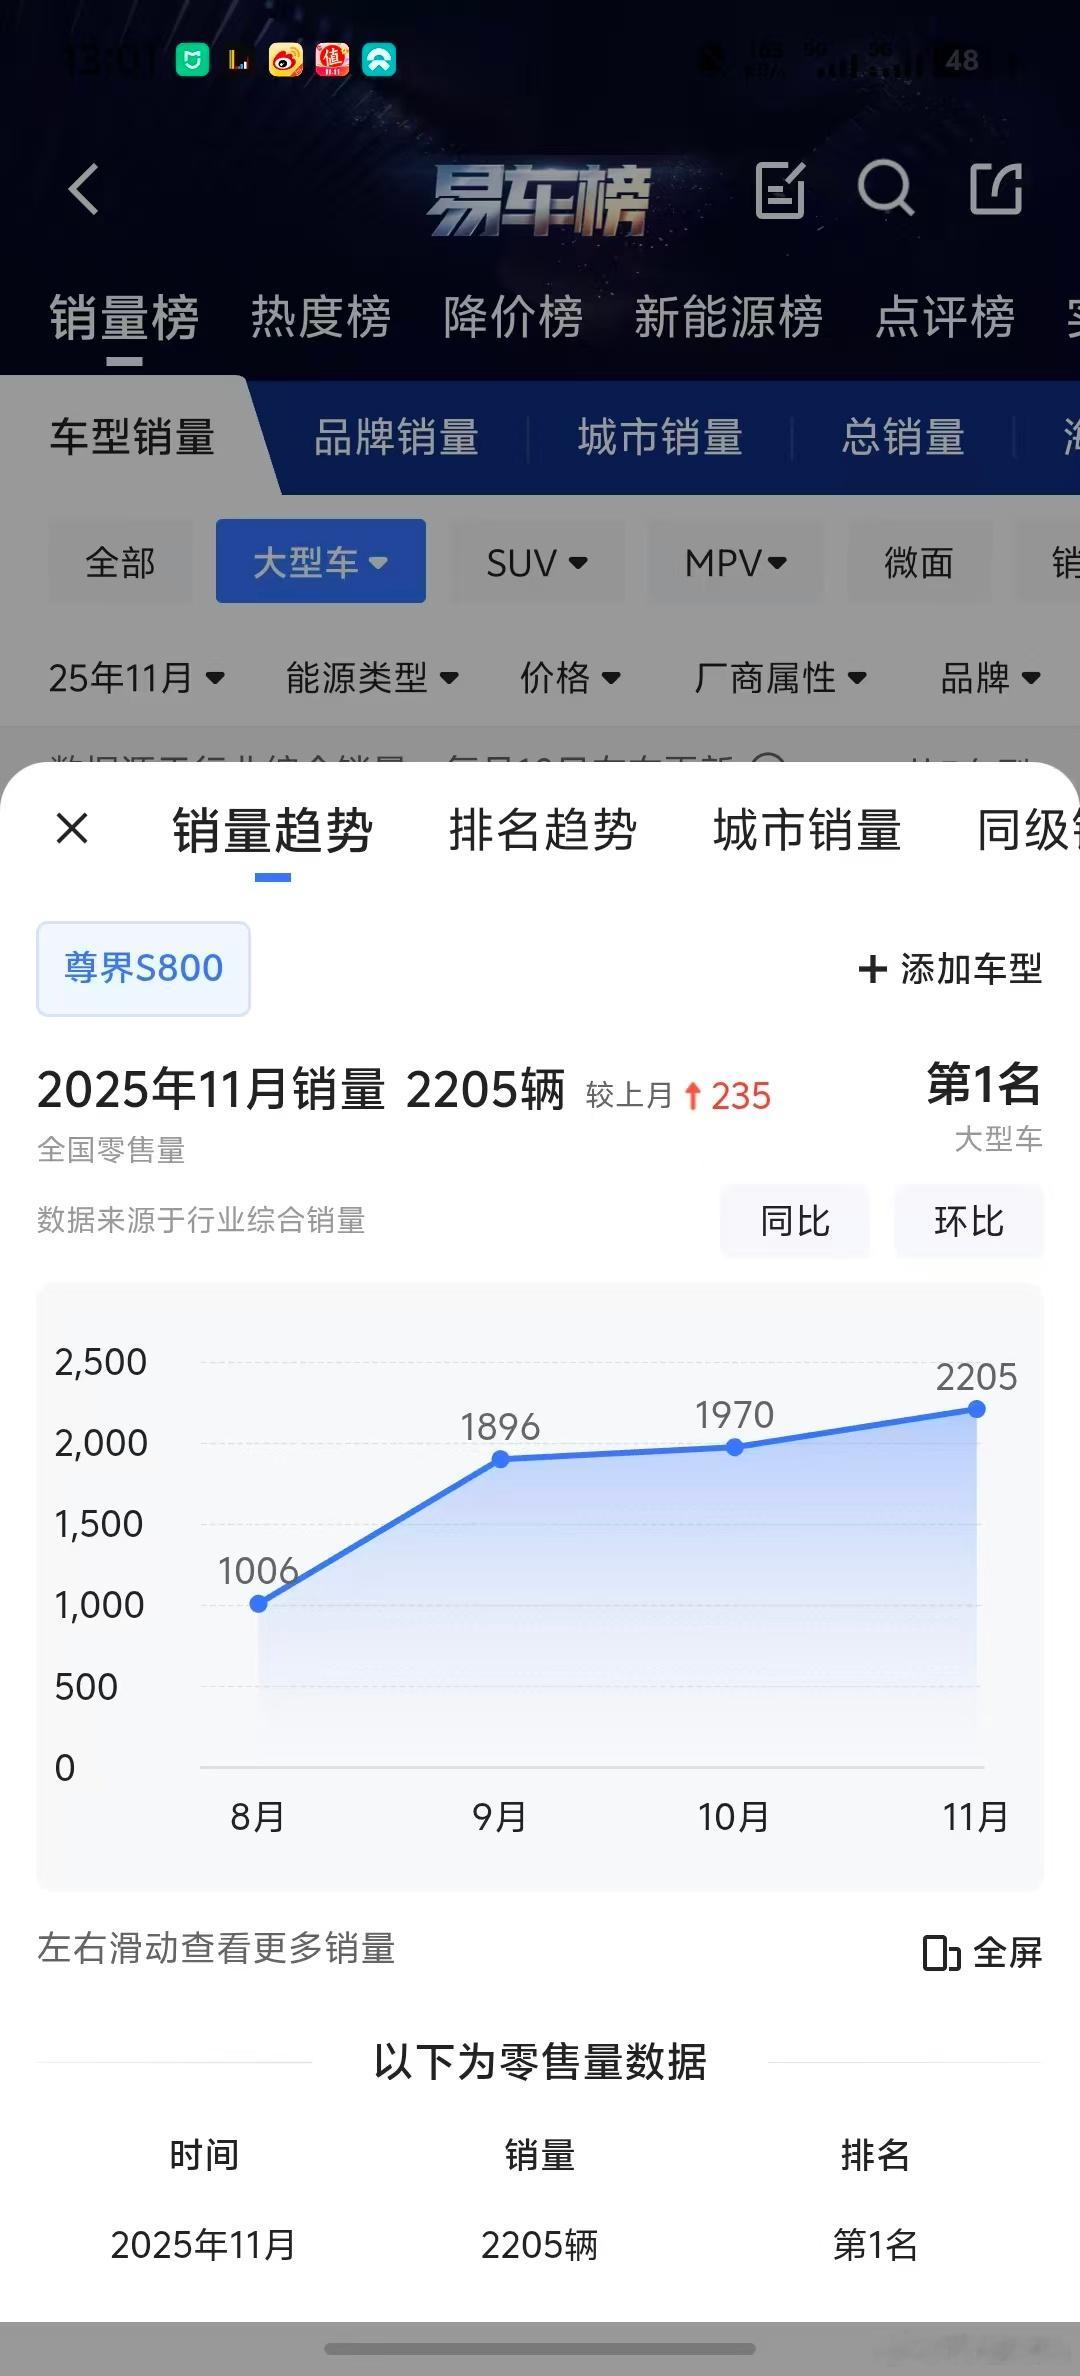Tap the 尊界S800 model chip
This screenshot has width=1080, height=2376.
(x=143, y=968)
